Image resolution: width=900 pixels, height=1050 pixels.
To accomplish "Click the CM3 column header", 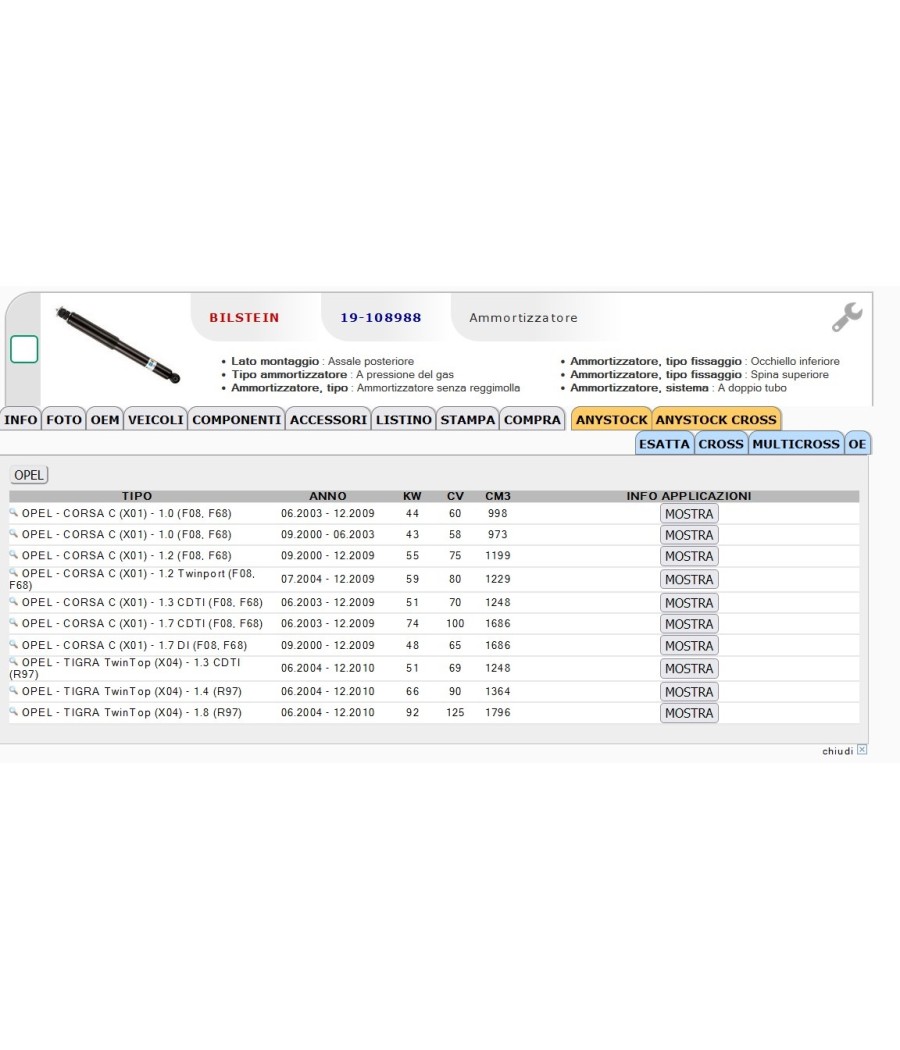I will [498, 496].
